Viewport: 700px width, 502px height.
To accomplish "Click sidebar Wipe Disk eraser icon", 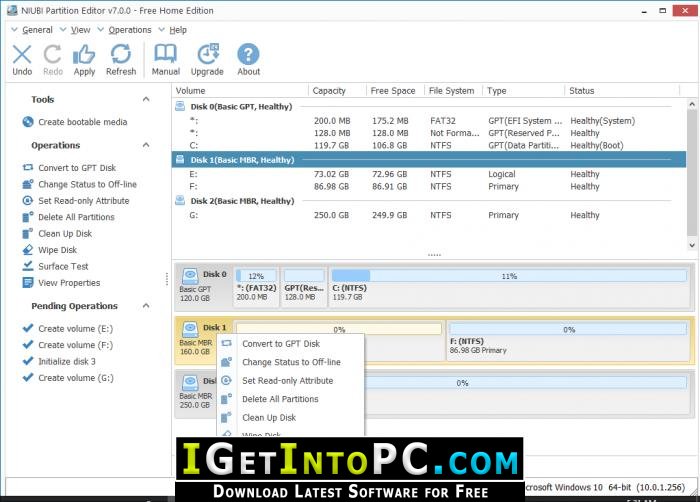I will tap(28, 250).
